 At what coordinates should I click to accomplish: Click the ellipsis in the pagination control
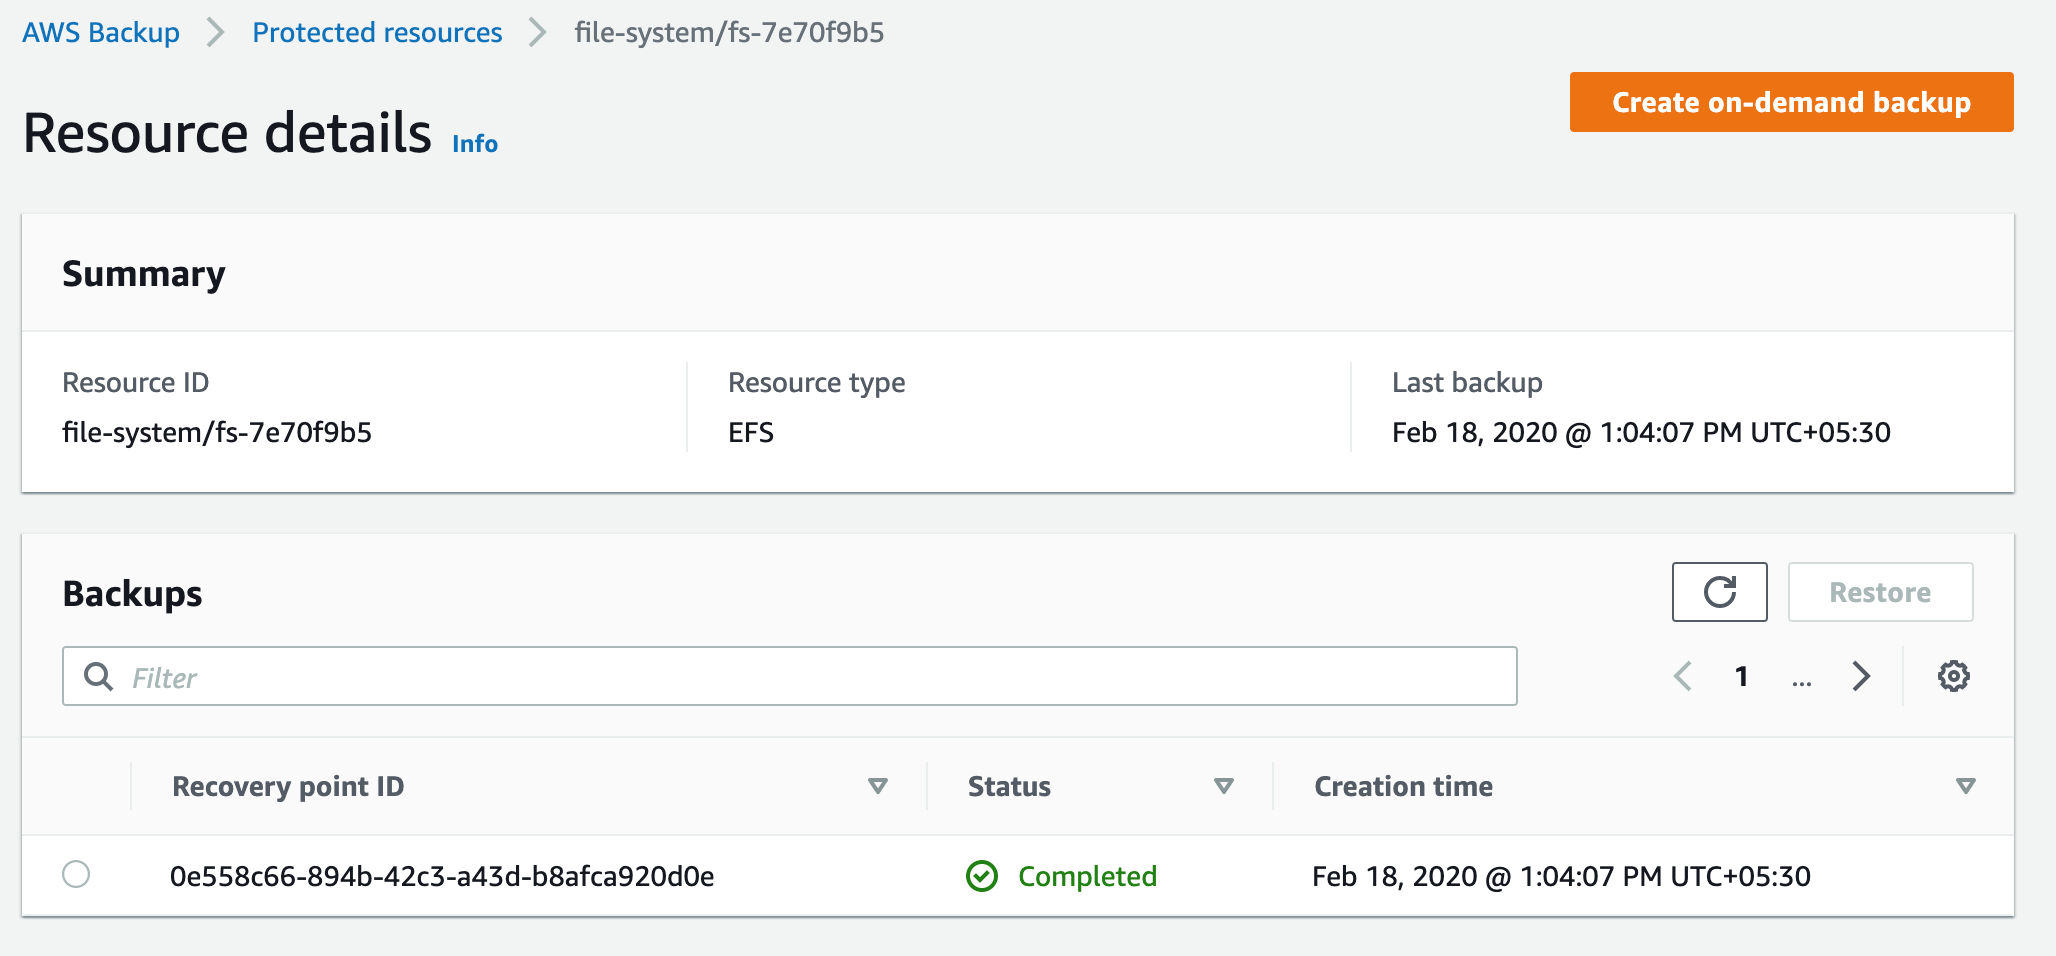pyautogui.click(x=1802, y=681)
